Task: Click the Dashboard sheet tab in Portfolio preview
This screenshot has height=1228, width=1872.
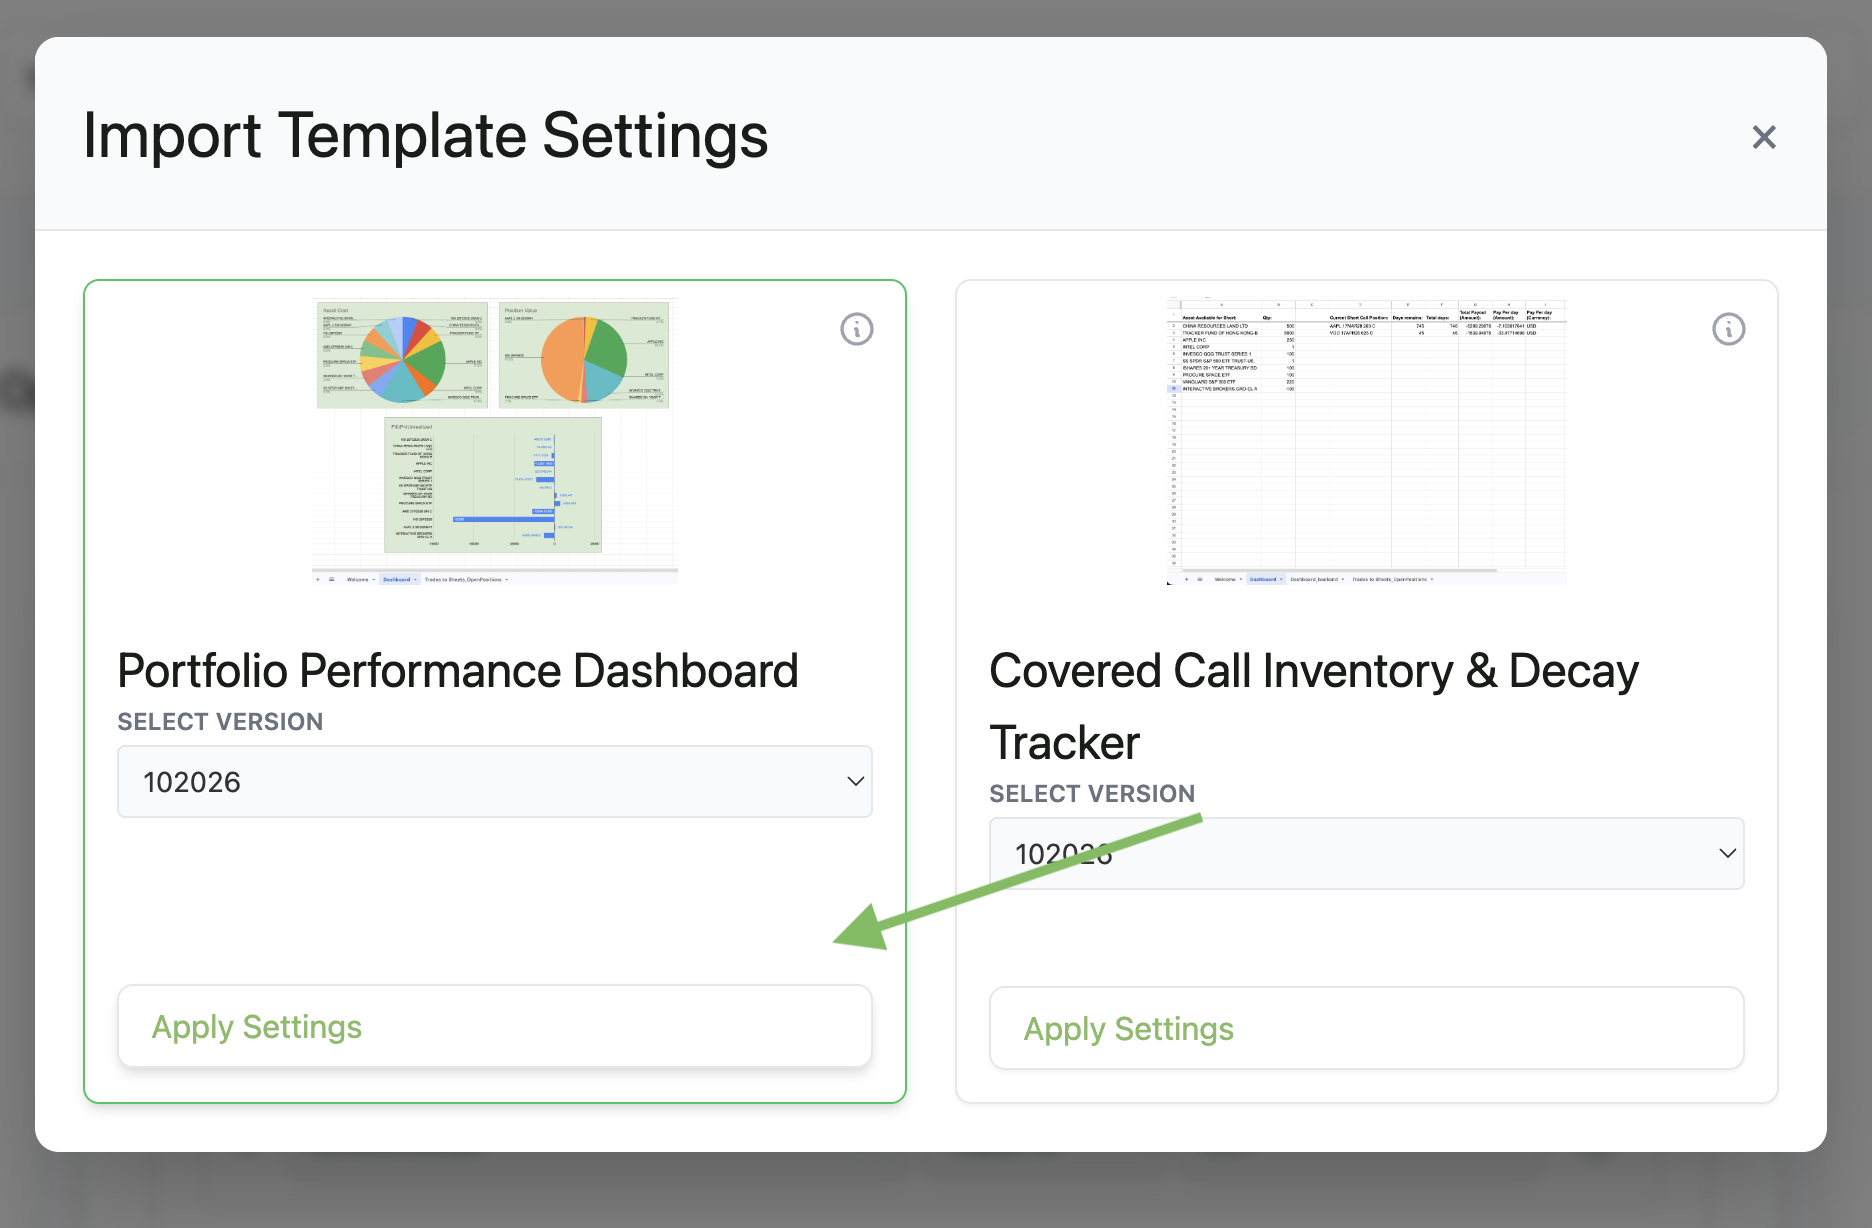Action: tap(397, 580)
